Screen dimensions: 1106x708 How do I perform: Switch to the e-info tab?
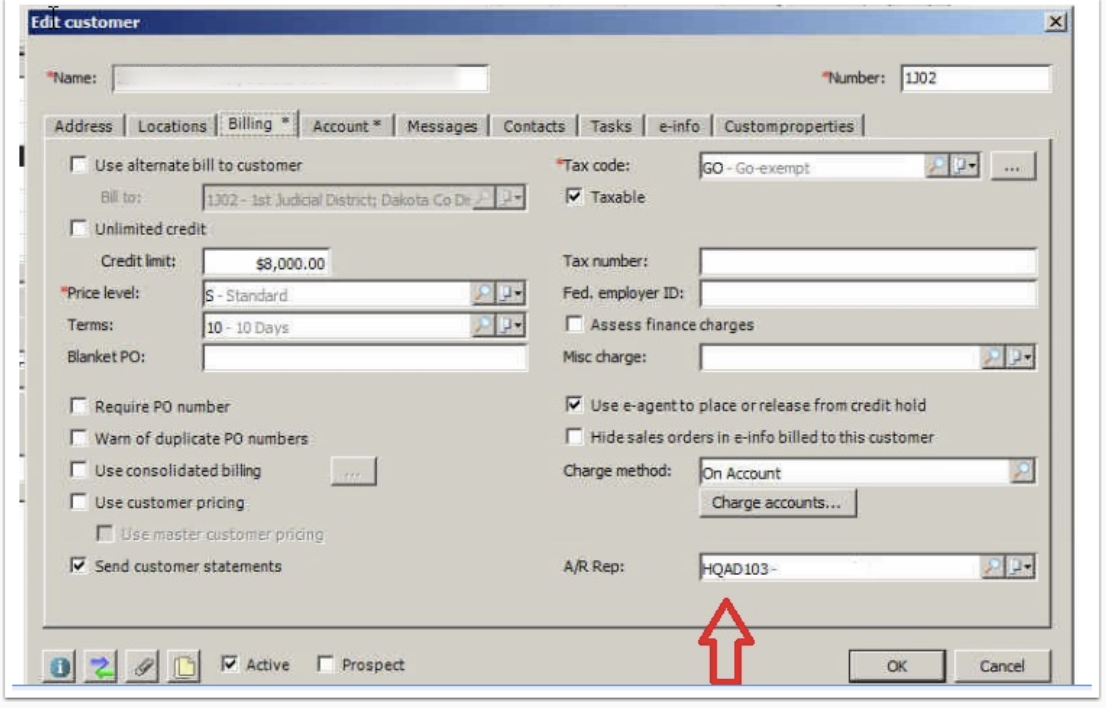point(679,126)
